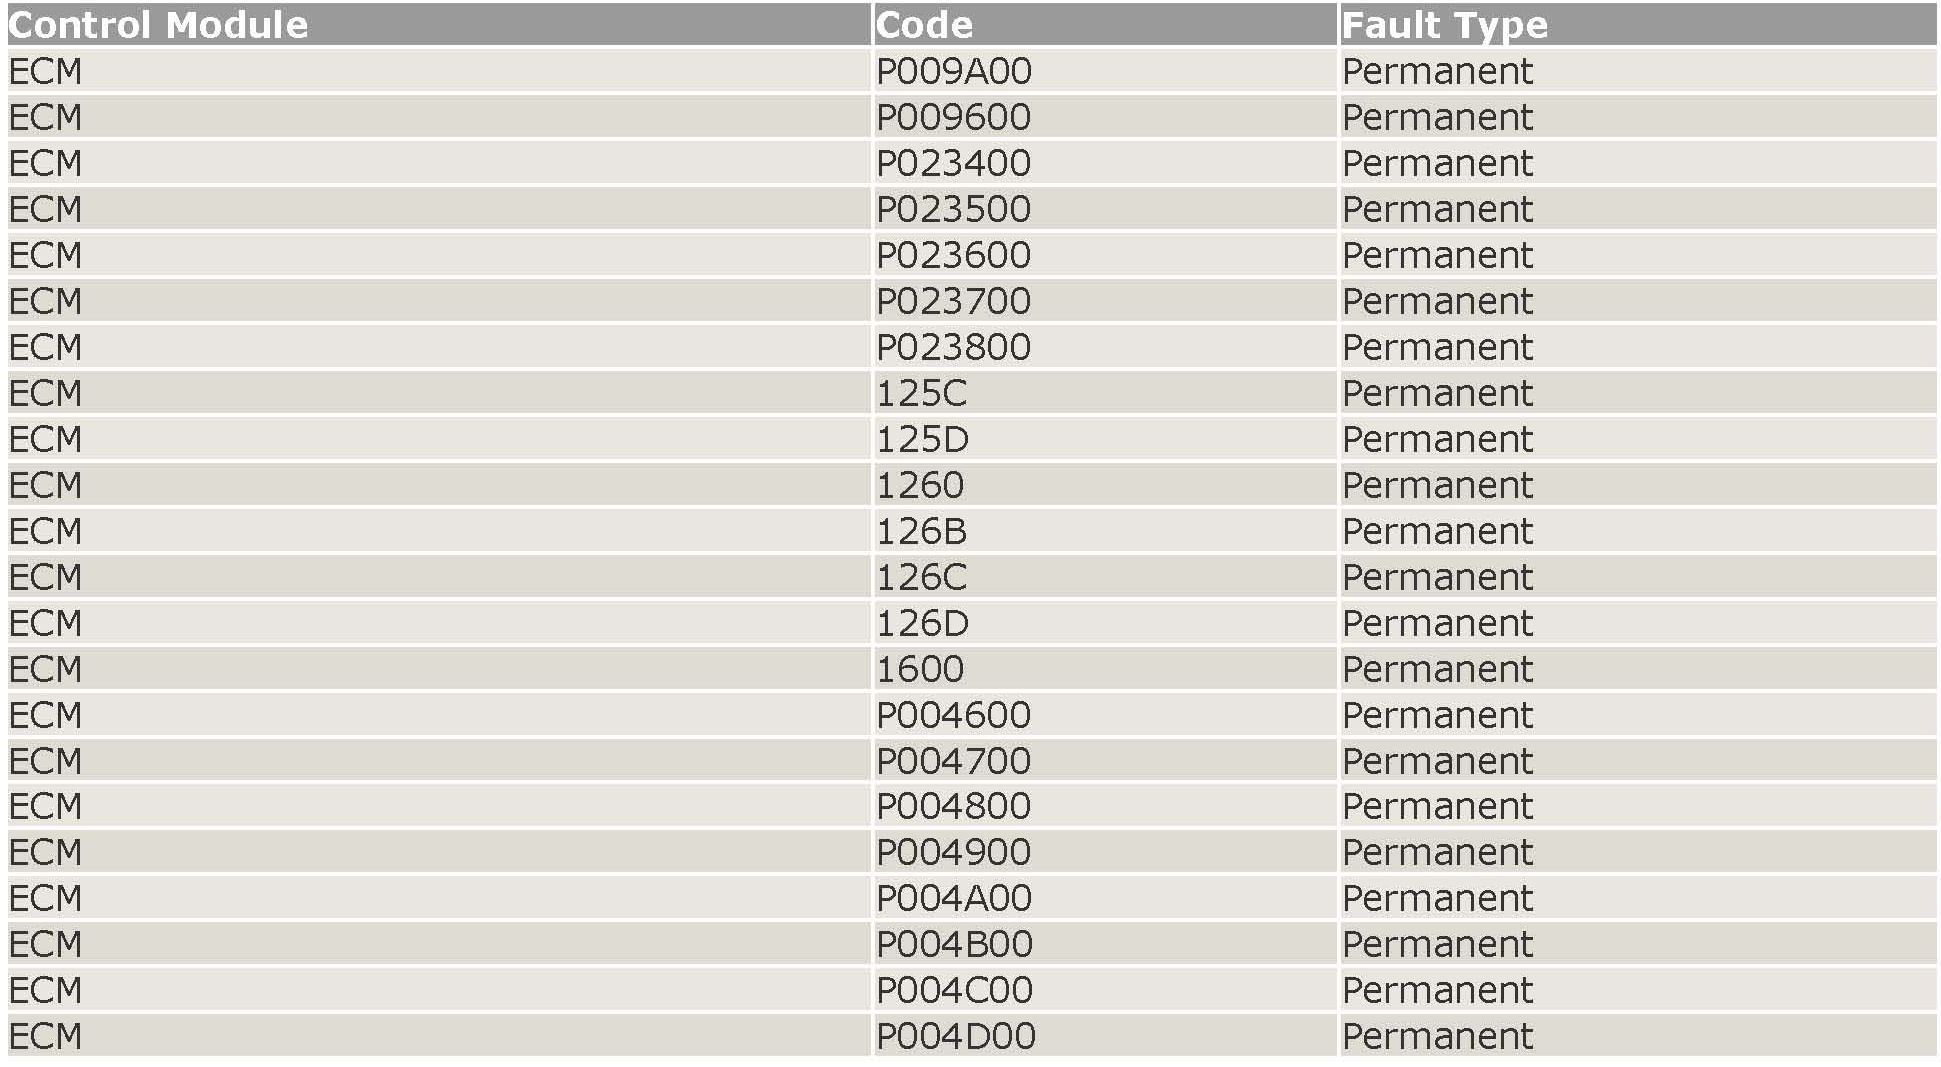Click the Code column header

[923, 25]
